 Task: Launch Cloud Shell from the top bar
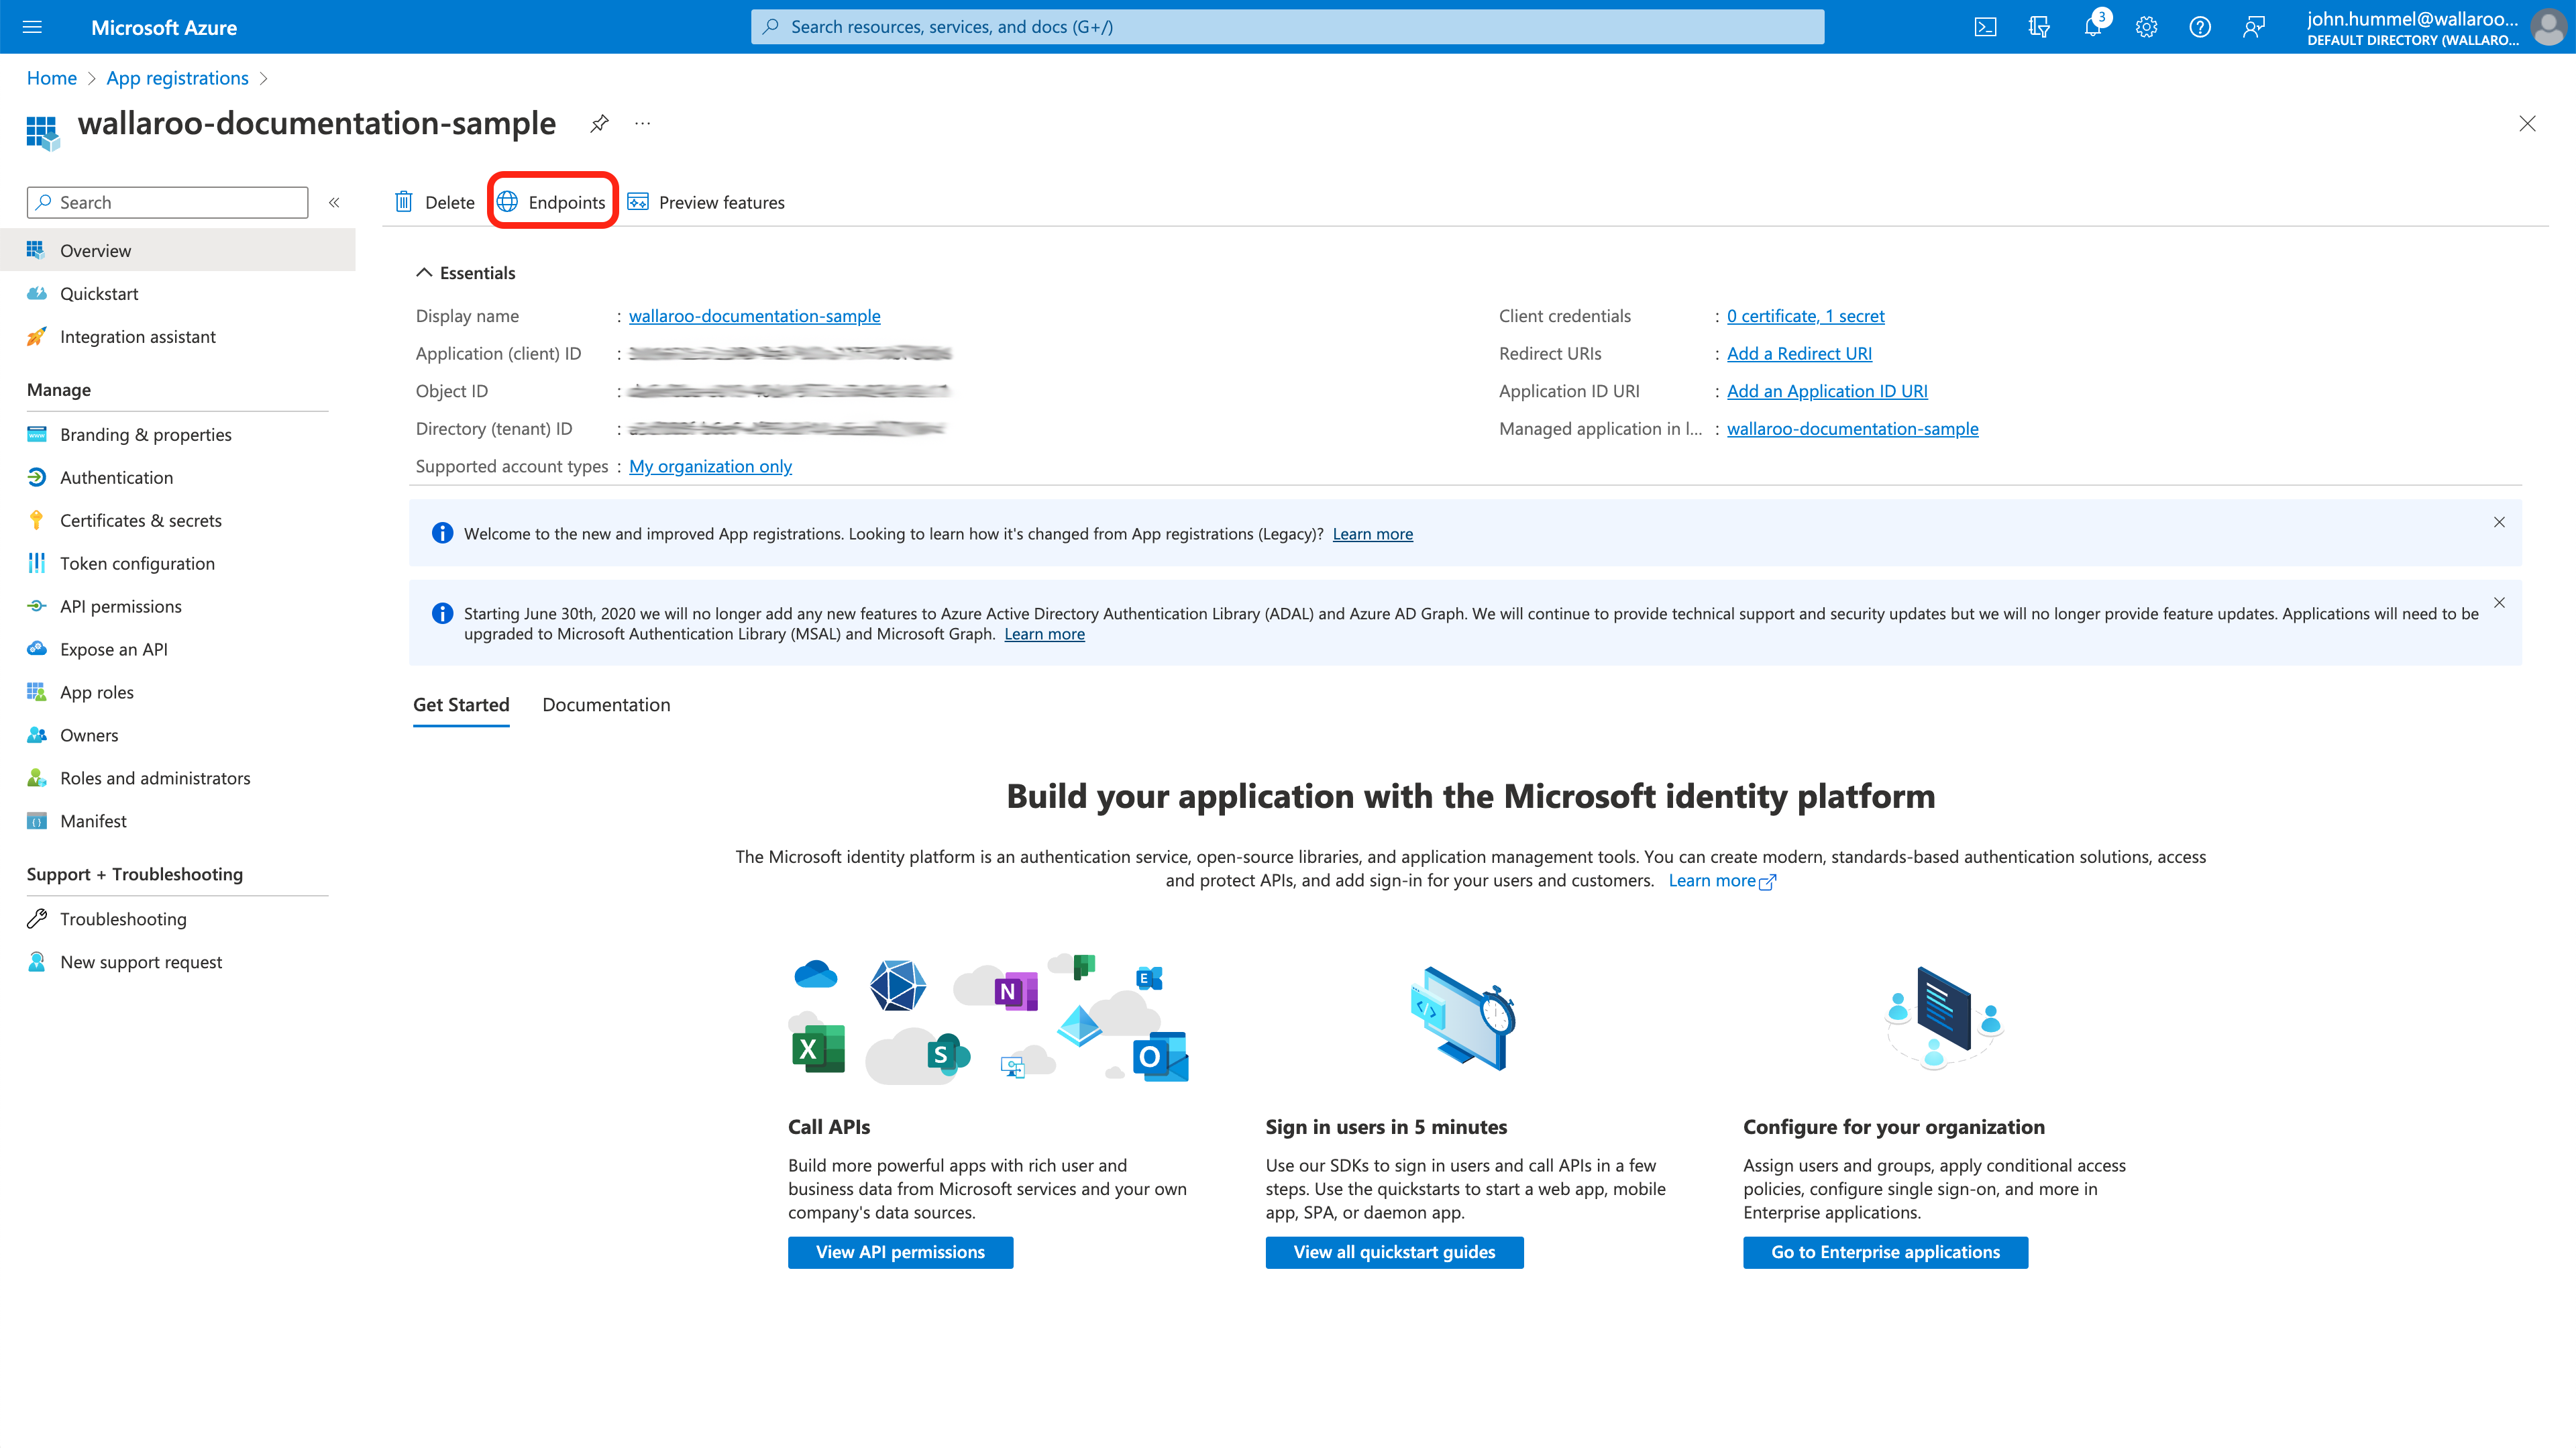coord(1986,27)
